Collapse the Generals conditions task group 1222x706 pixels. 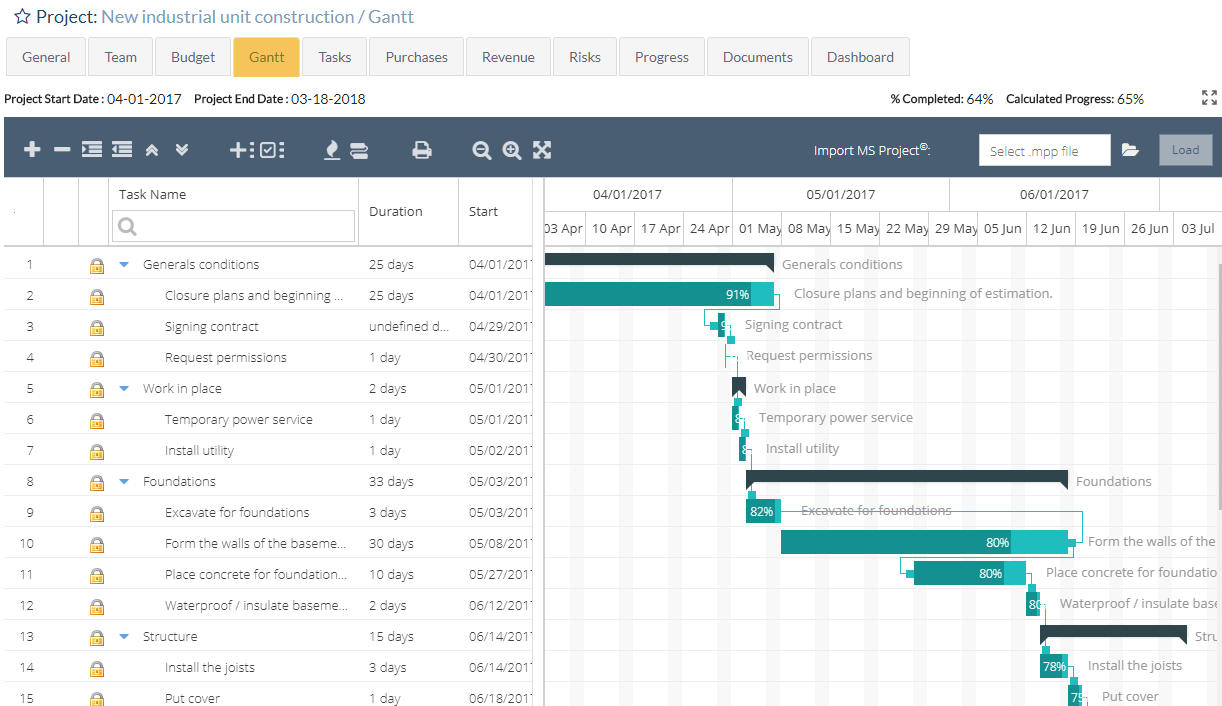coord(123,264)
